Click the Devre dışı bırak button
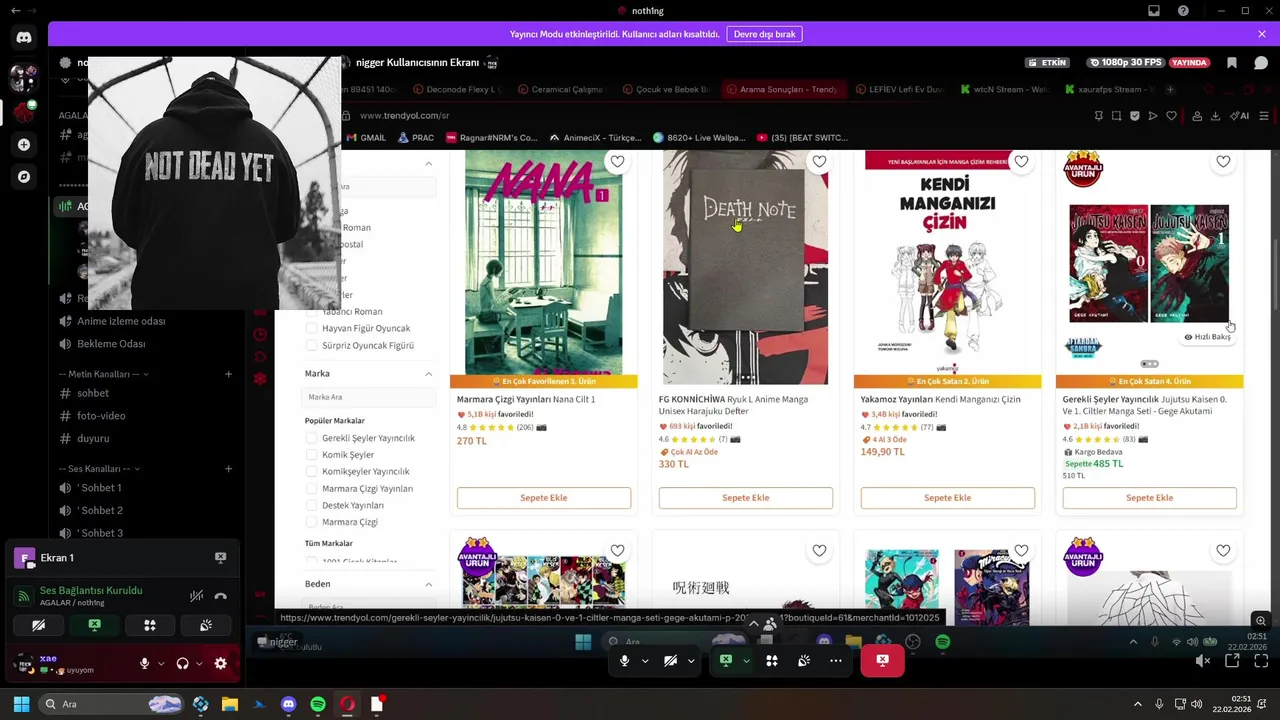The image size is (1280, 720). tap(764, 34)
